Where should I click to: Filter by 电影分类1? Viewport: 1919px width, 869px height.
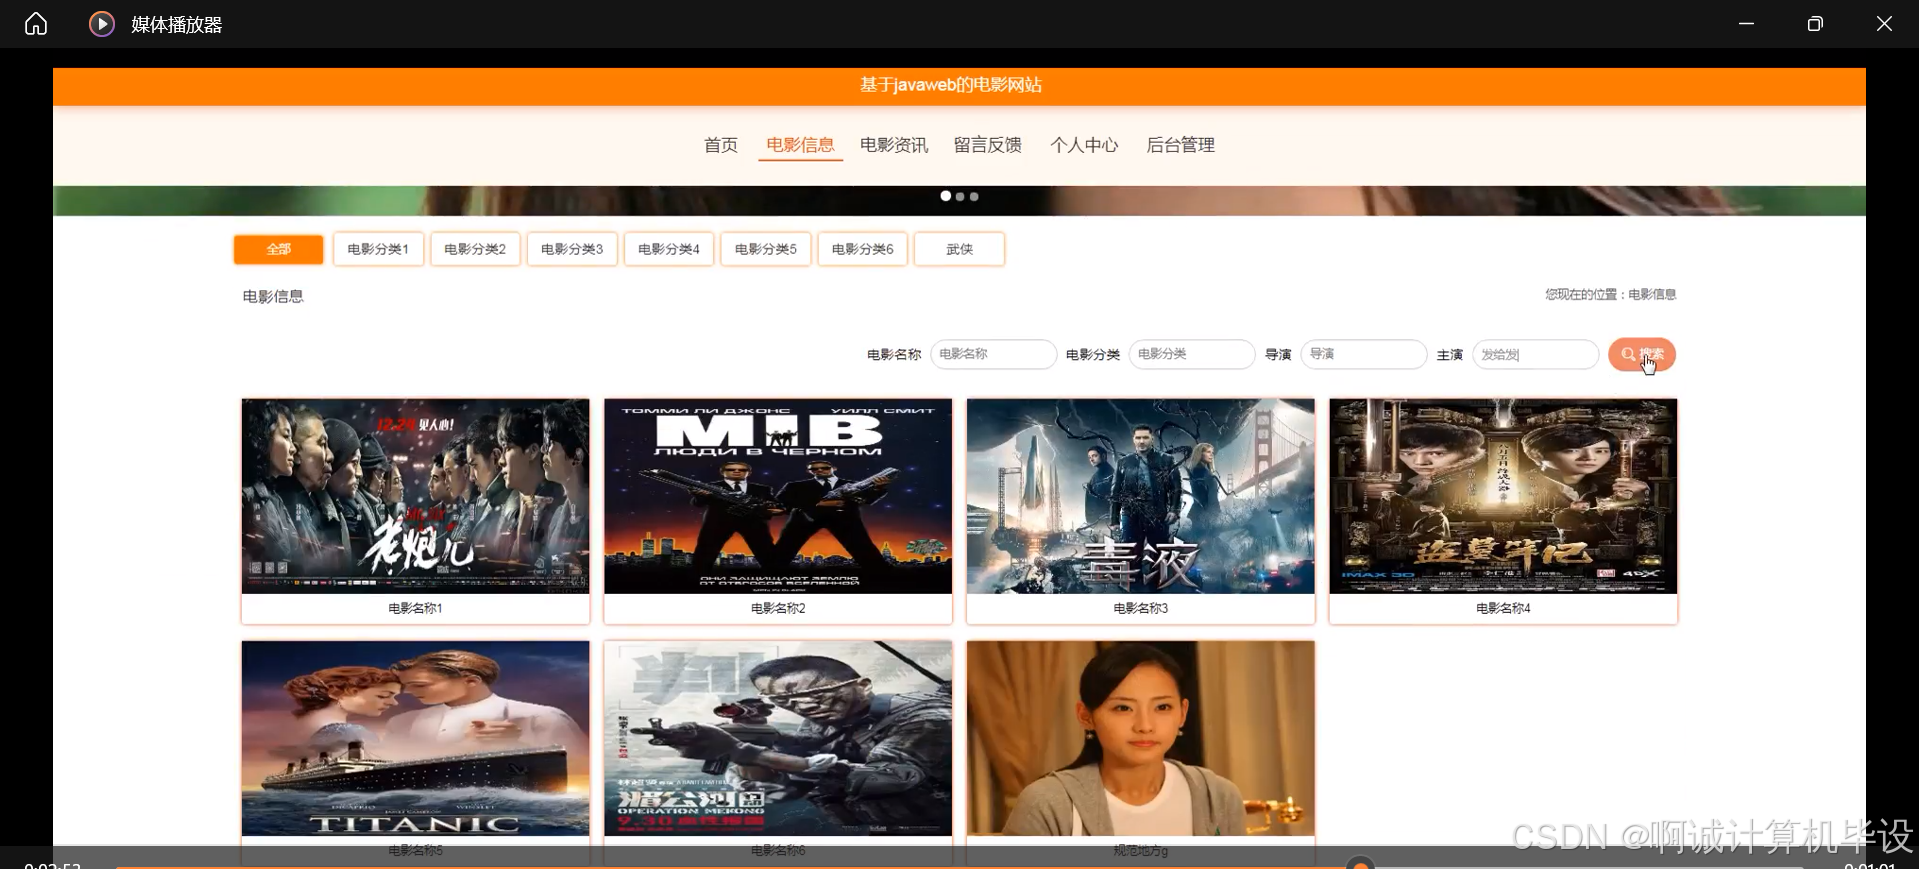pyautogui.click(x=378, y=249)
